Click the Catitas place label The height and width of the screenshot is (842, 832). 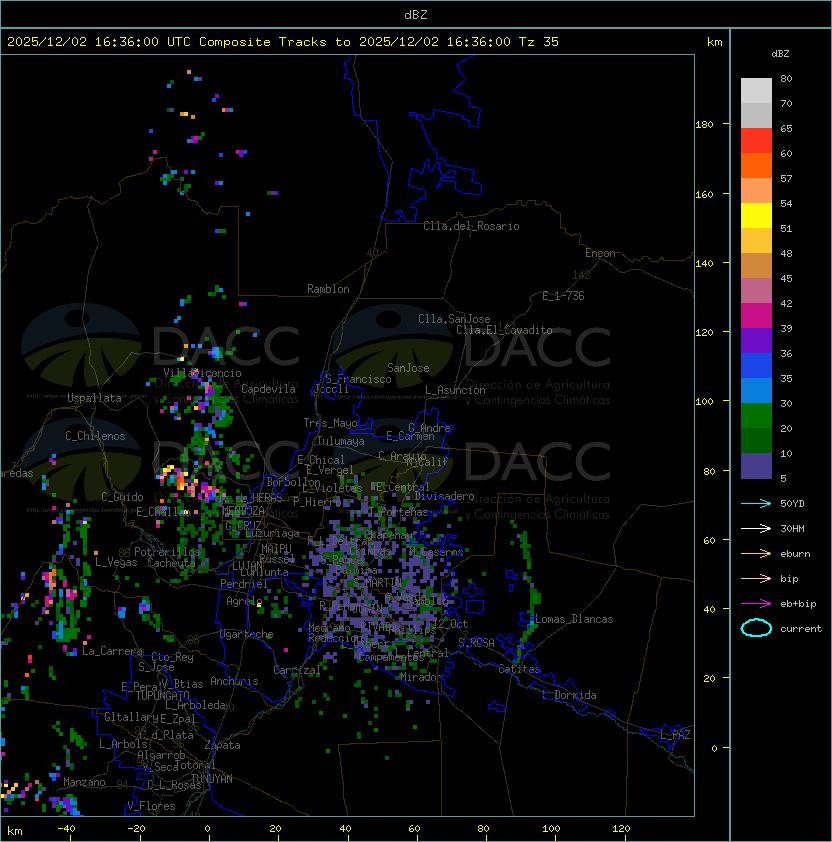pyautogui.click(x=519, y=669)
